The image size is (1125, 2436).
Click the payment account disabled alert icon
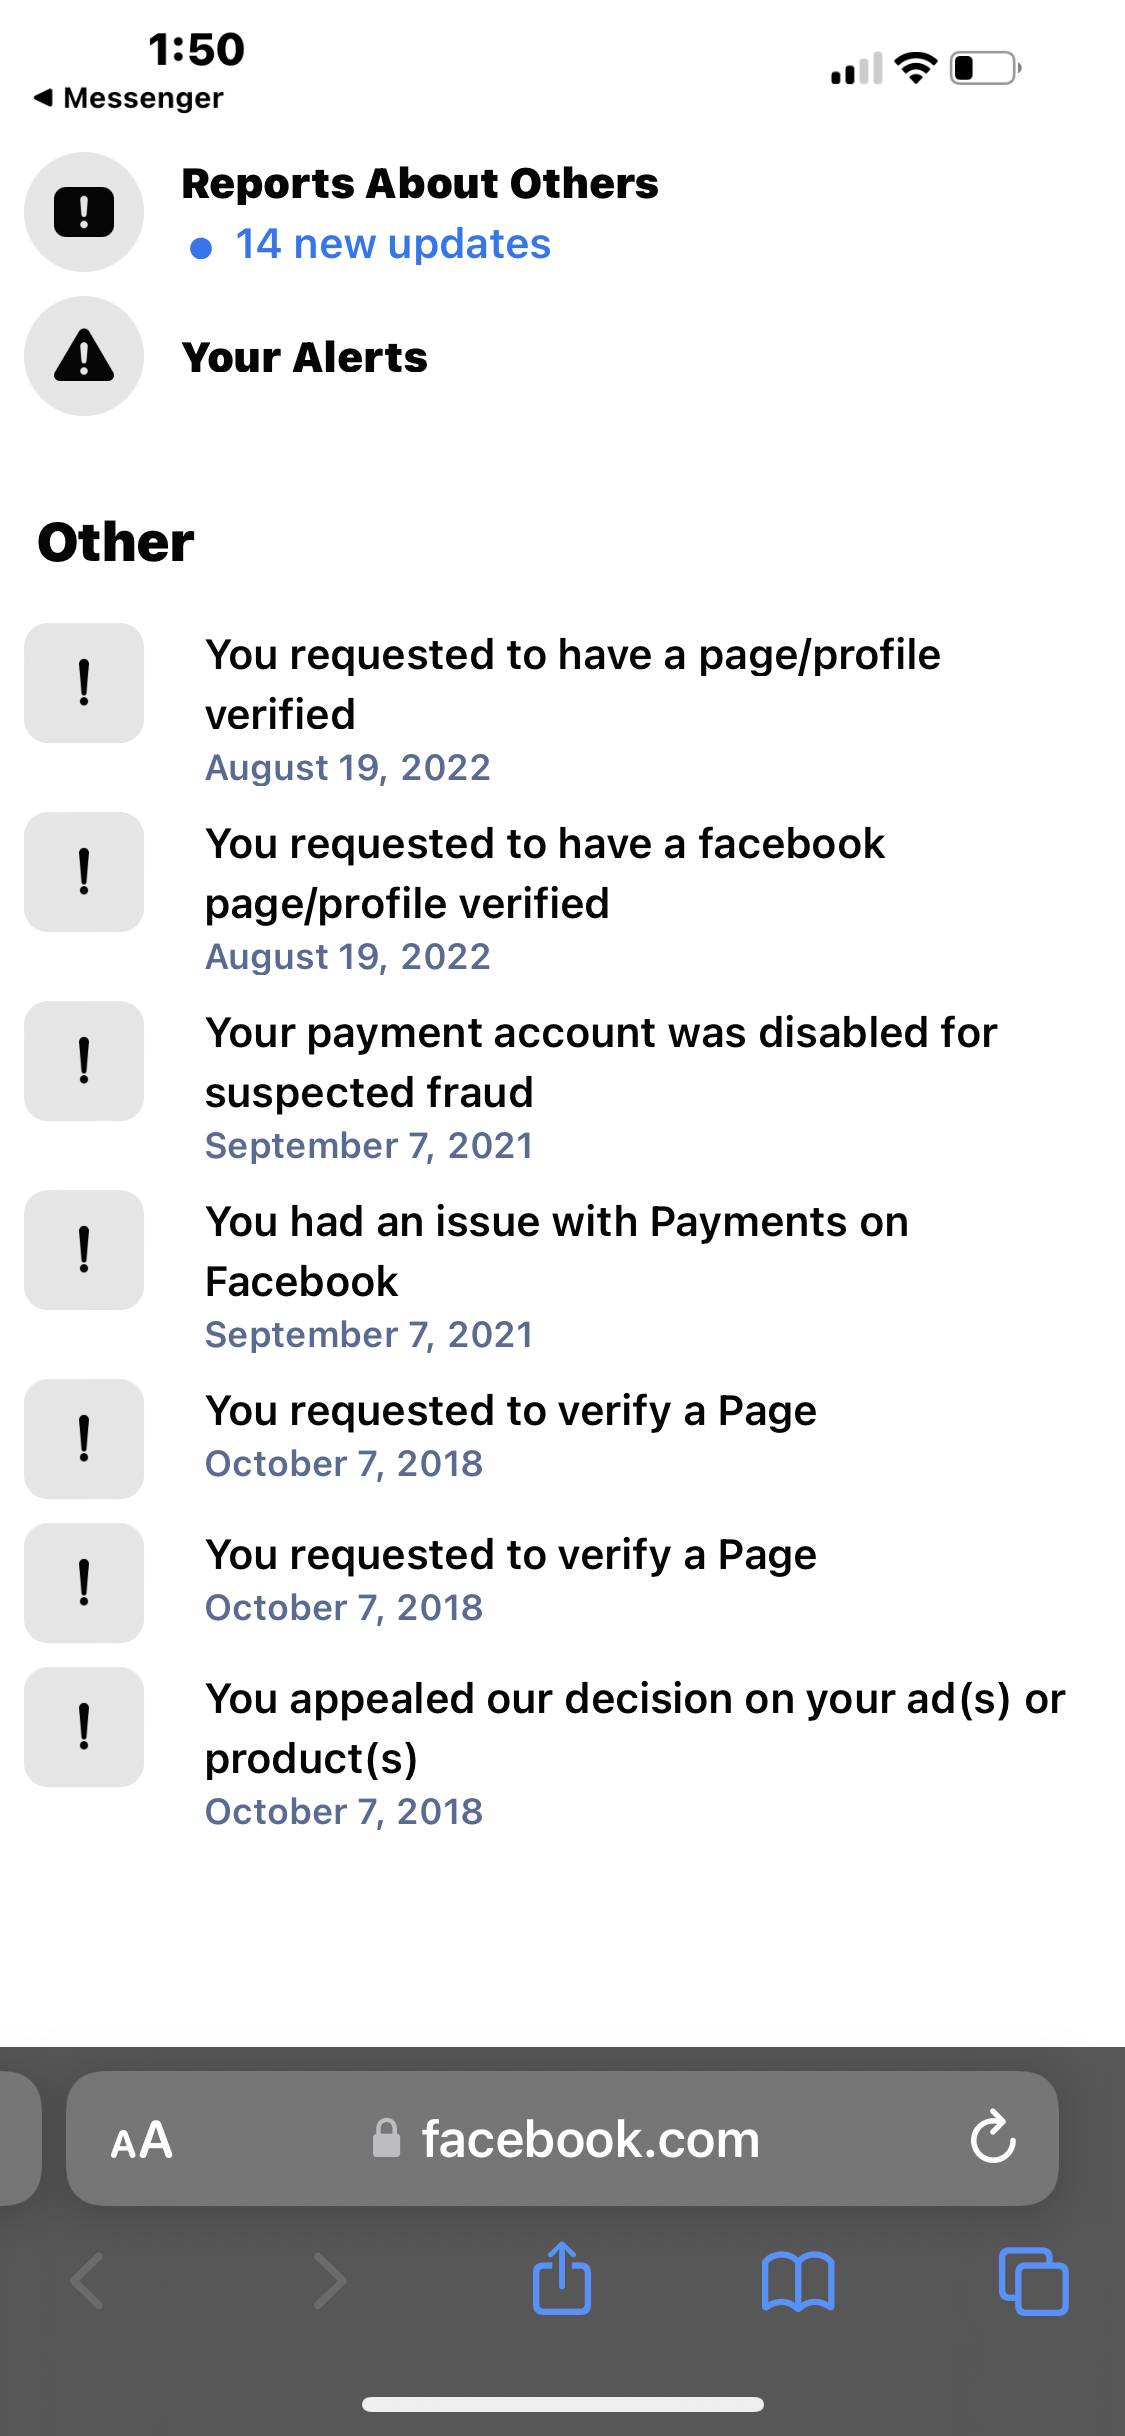tap(83, 1061)
